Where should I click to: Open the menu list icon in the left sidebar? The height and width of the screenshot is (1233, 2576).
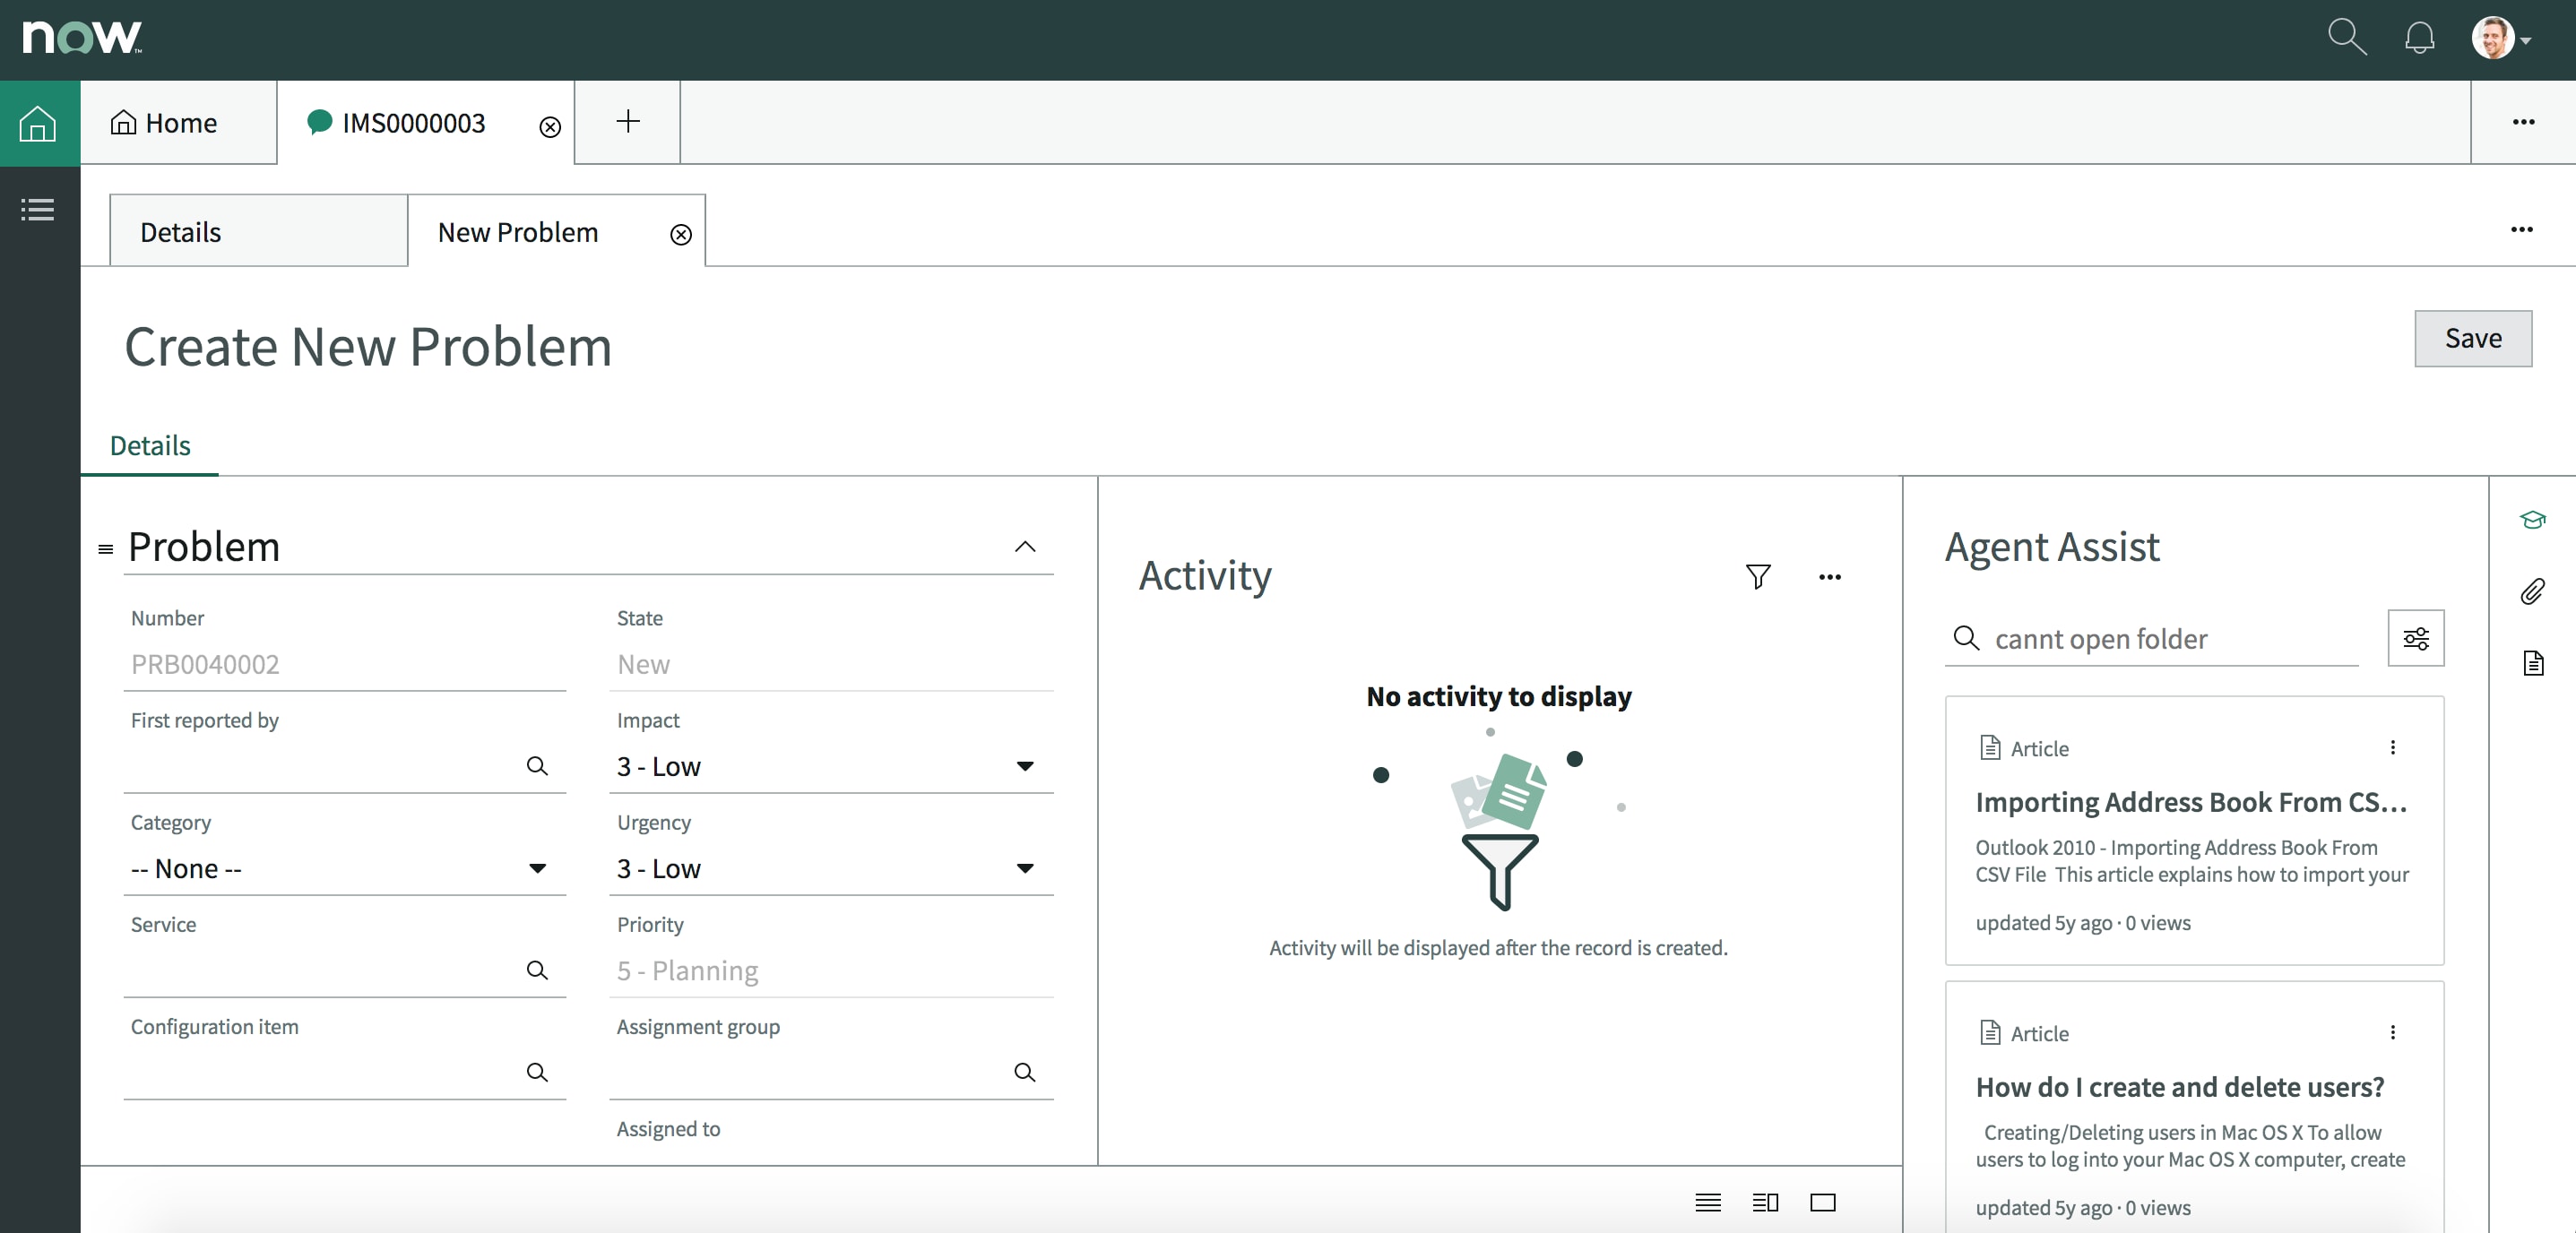point(37,209)
